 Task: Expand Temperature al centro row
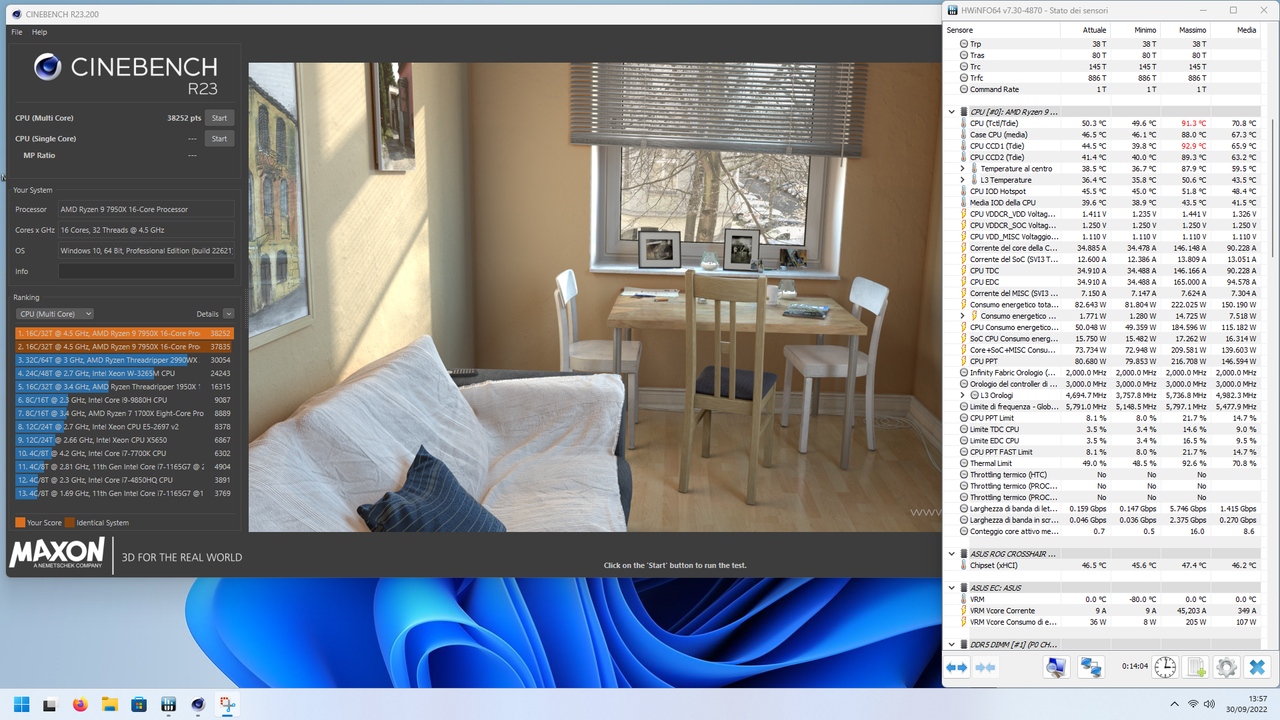coord(962,169)
